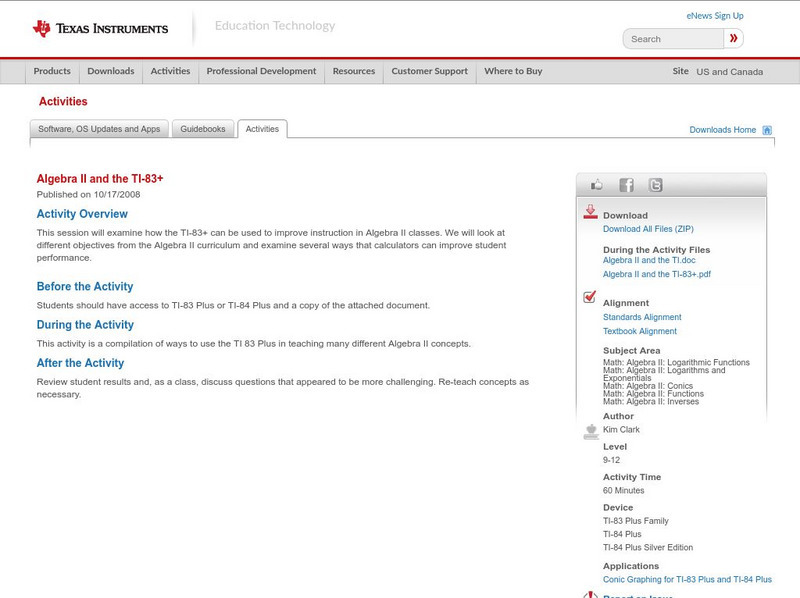Click the Before the Activity heading
Viewport: 800px width, 598px height.
click(x=85, y=286)
